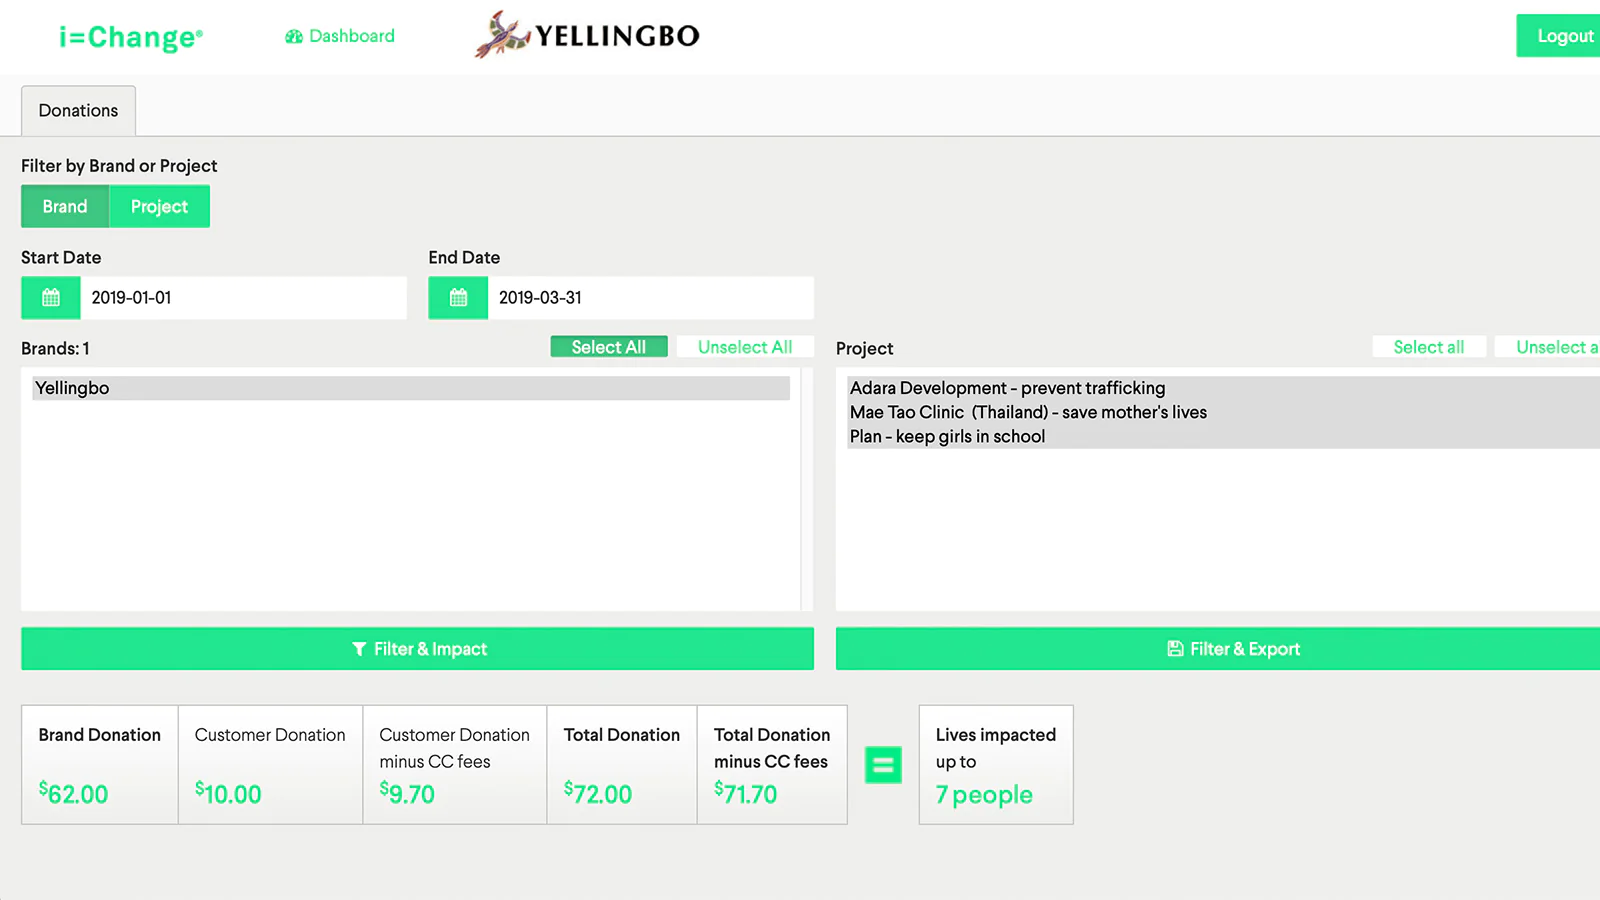Viewport: 1600px width, 900px height.
Task: Select the Brand filter toggle
Action: pyautogui.click(x=65, y=206)
